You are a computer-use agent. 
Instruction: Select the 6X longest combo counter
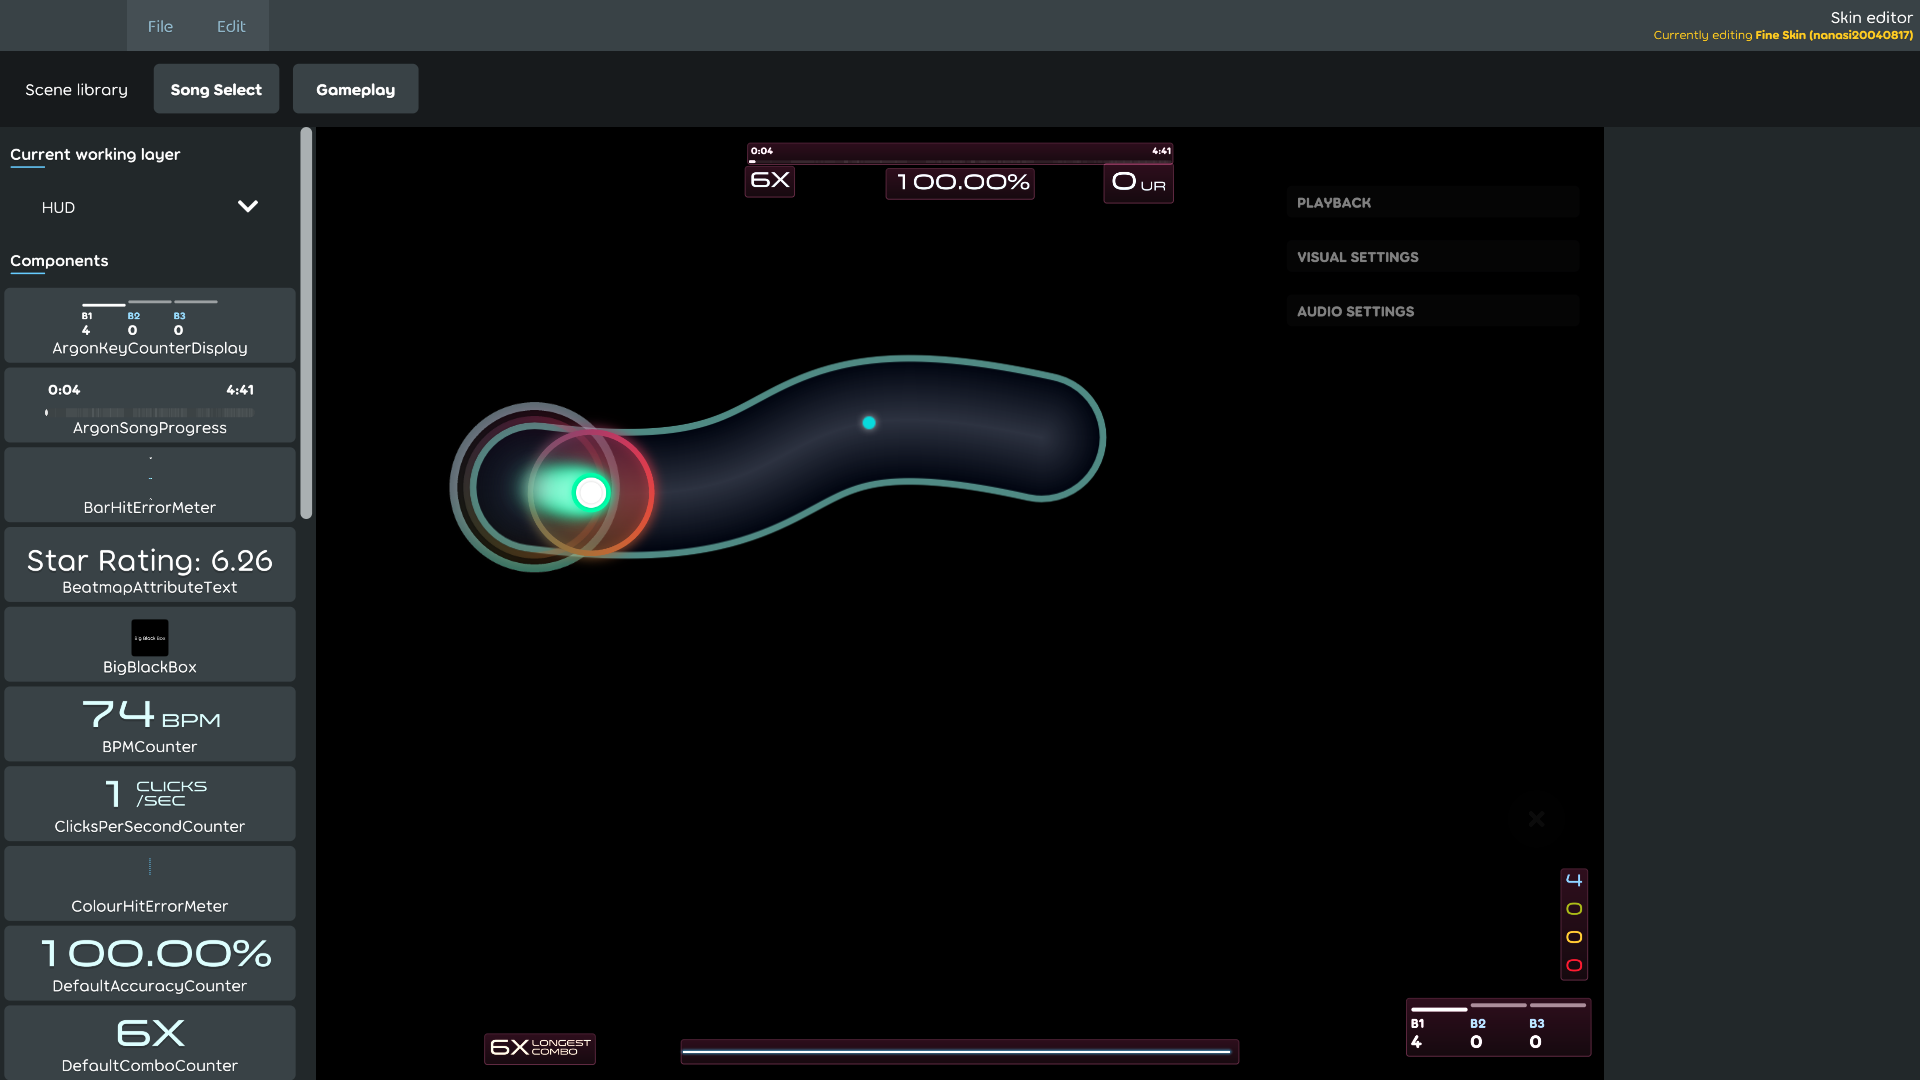(x=540, y=1048)
